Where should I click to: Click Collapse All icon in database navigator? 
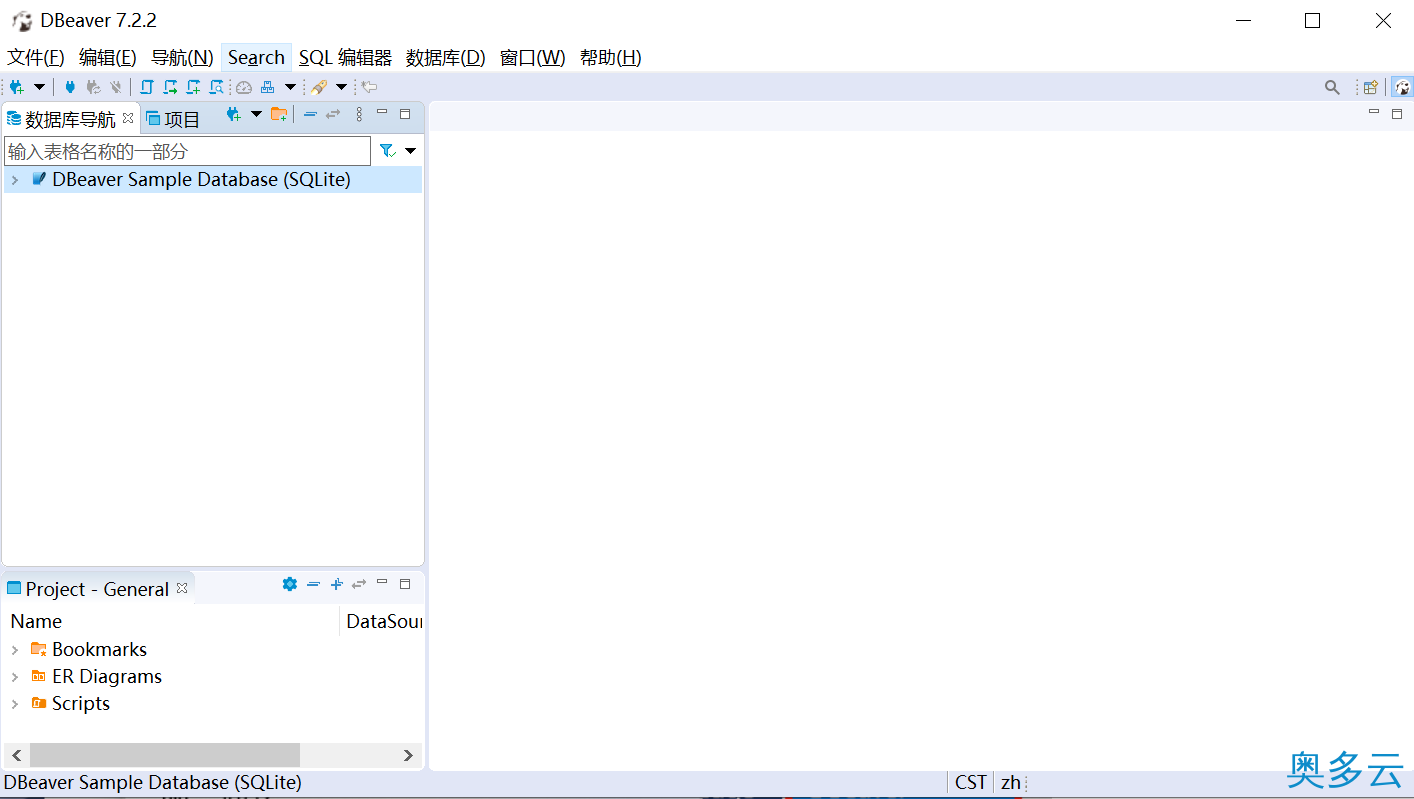[310, 115]
